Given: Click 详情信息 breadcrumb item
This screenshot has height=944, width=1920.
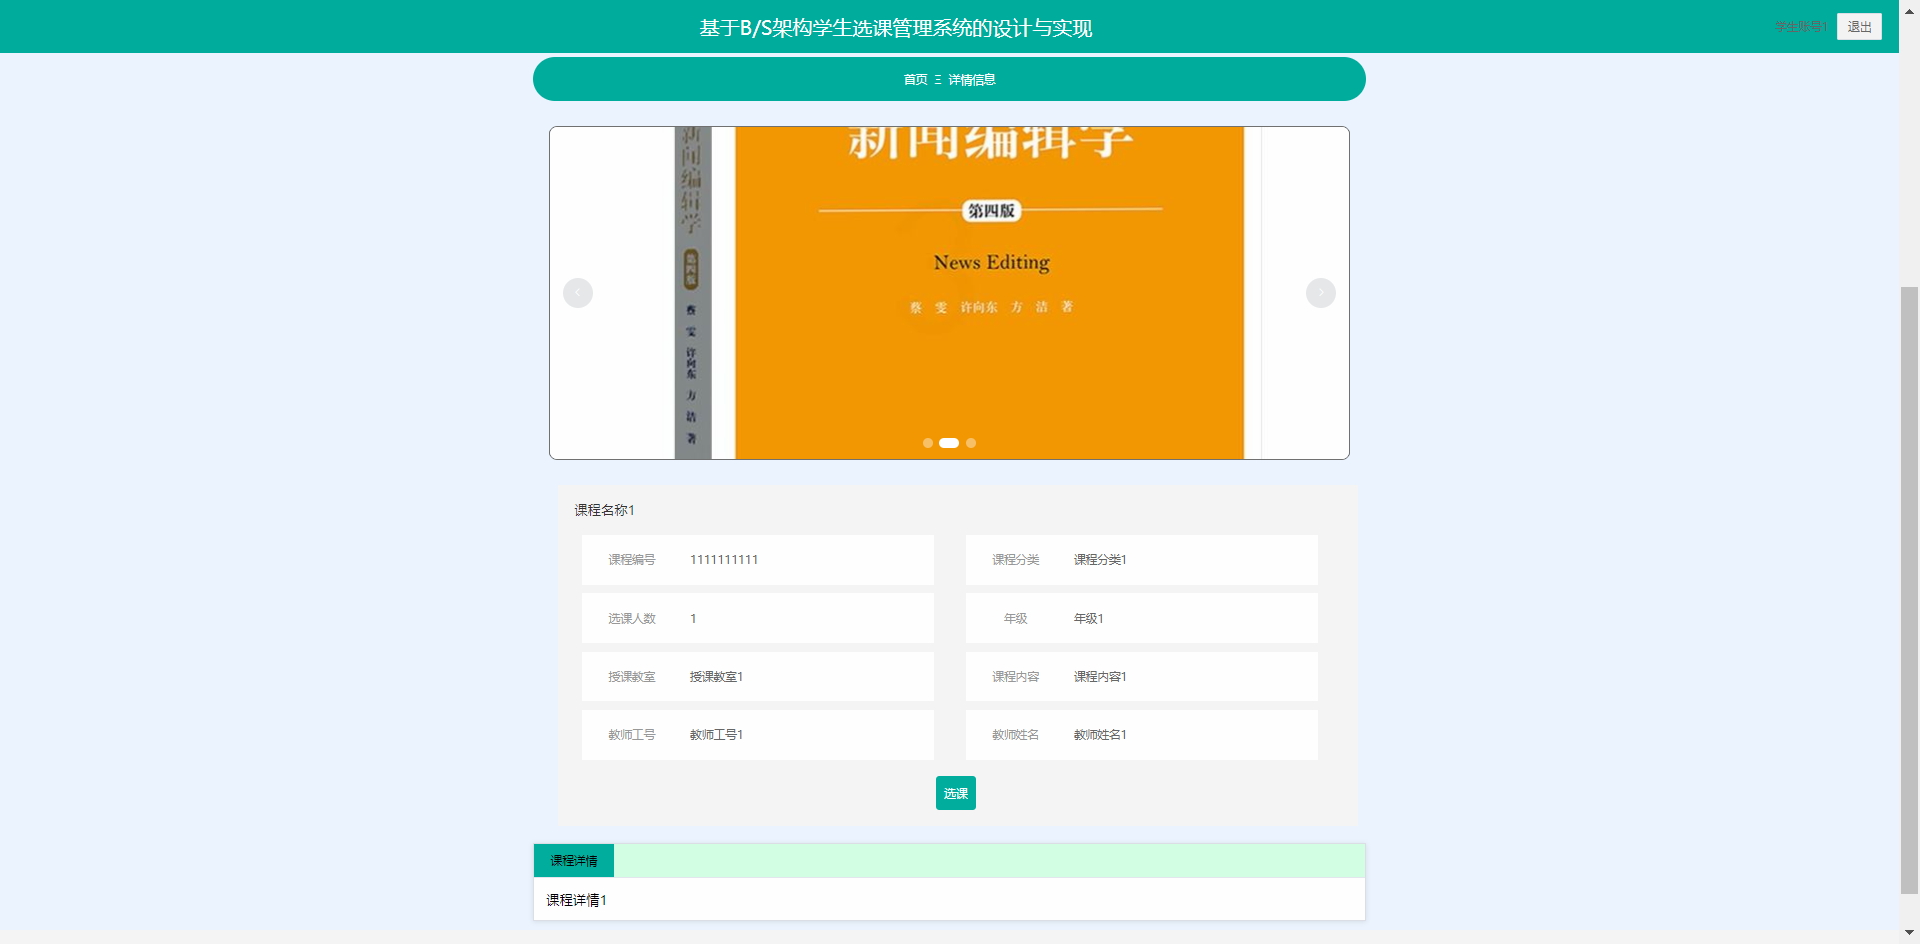Looking at the screenshot, I should click(971, 80).
